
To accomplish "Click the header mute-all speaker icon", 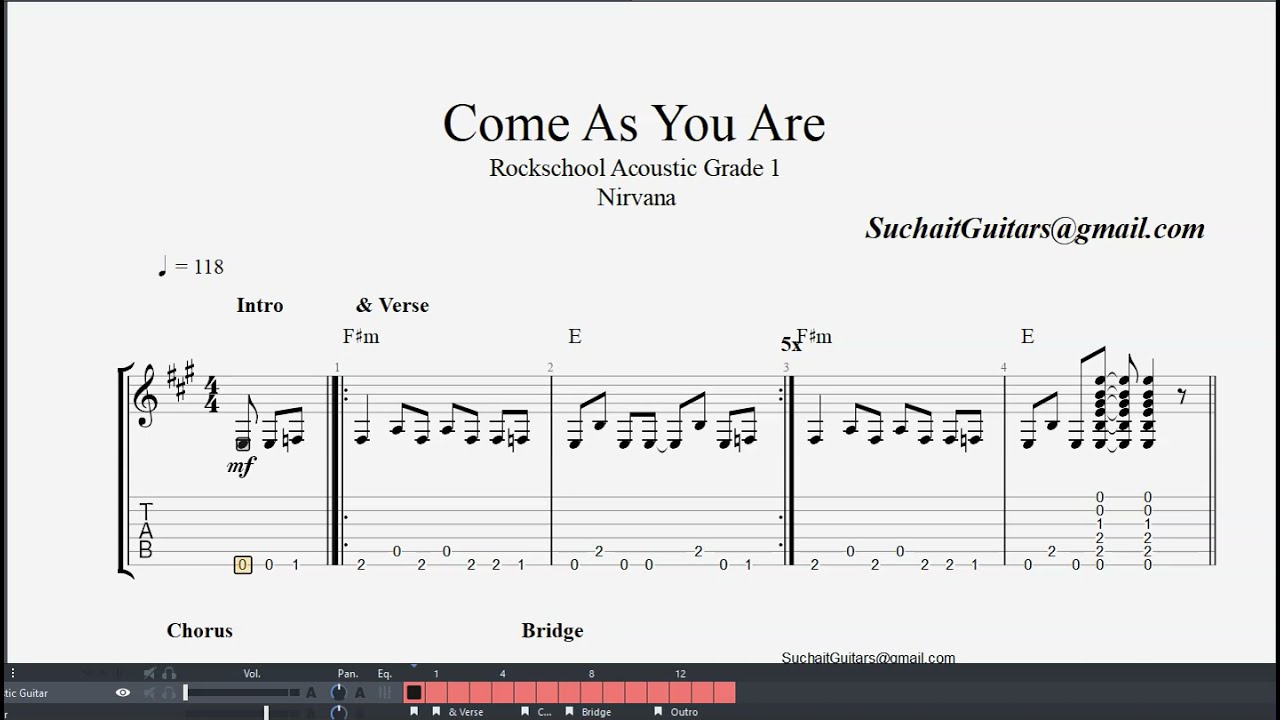I will [x=150, y=673].
